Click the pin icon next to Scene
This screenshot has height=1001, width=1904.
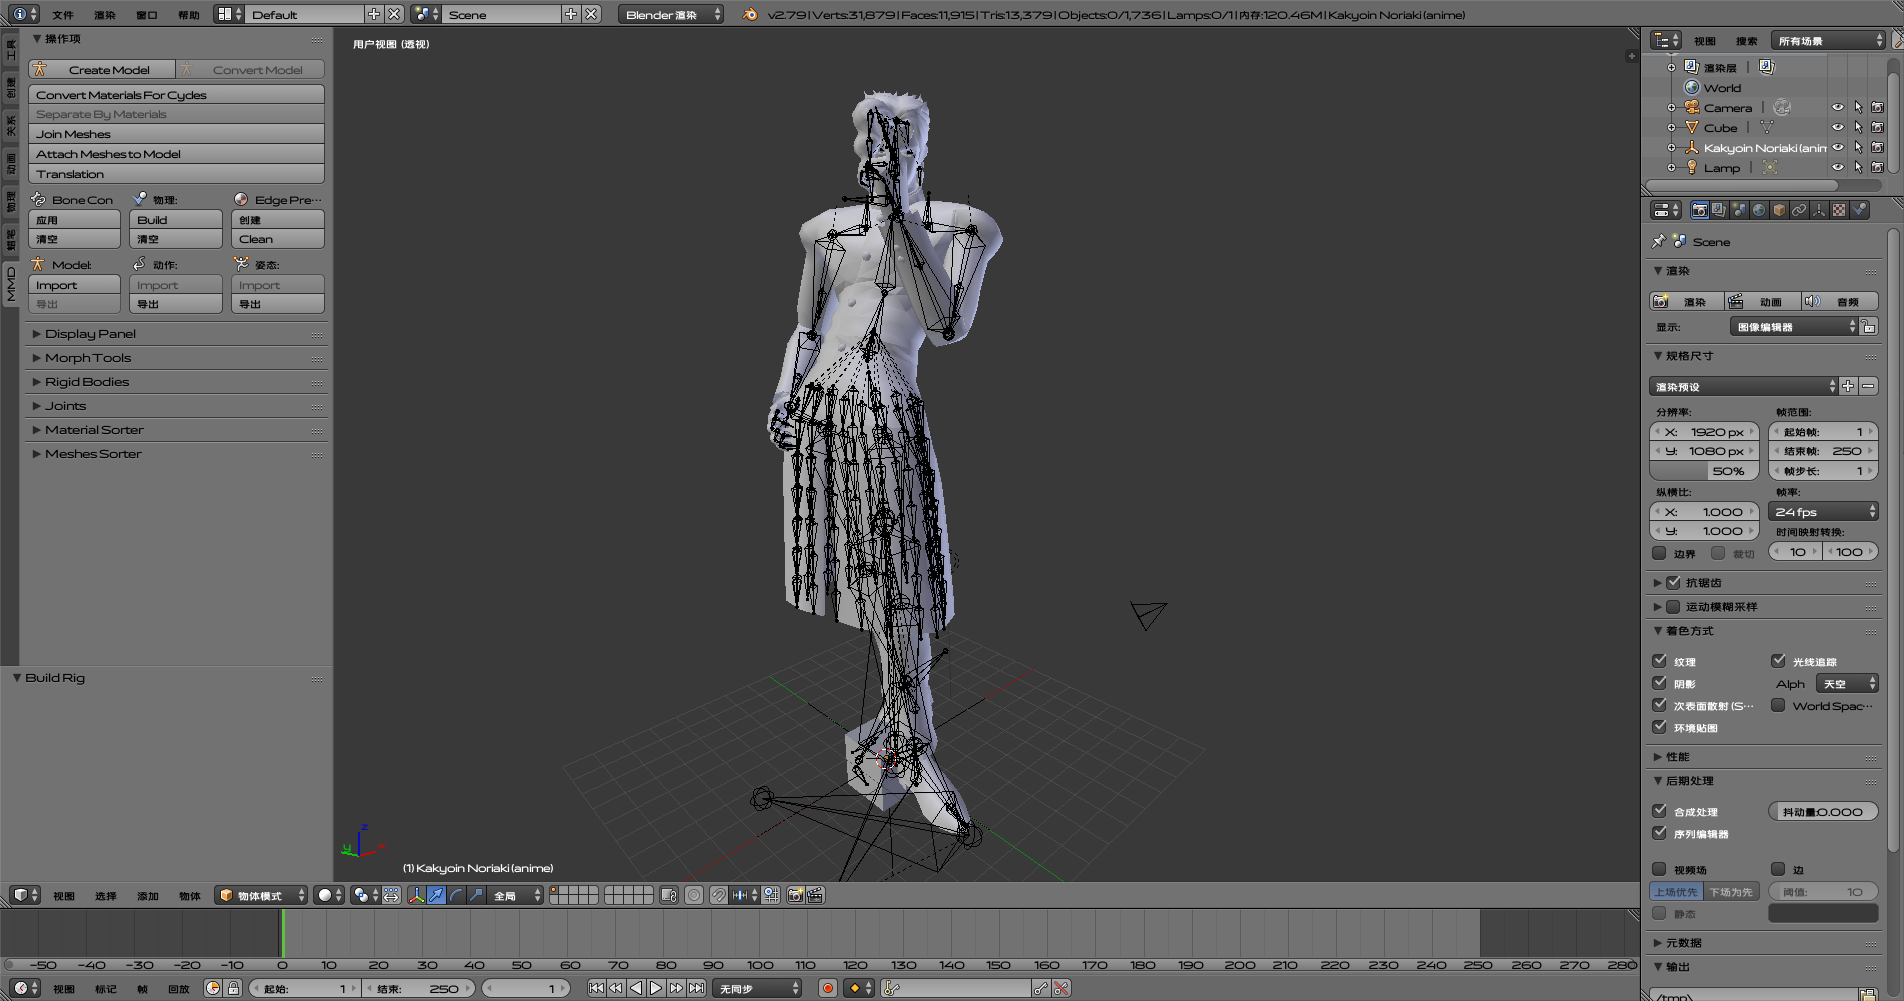pos(1657,241)
